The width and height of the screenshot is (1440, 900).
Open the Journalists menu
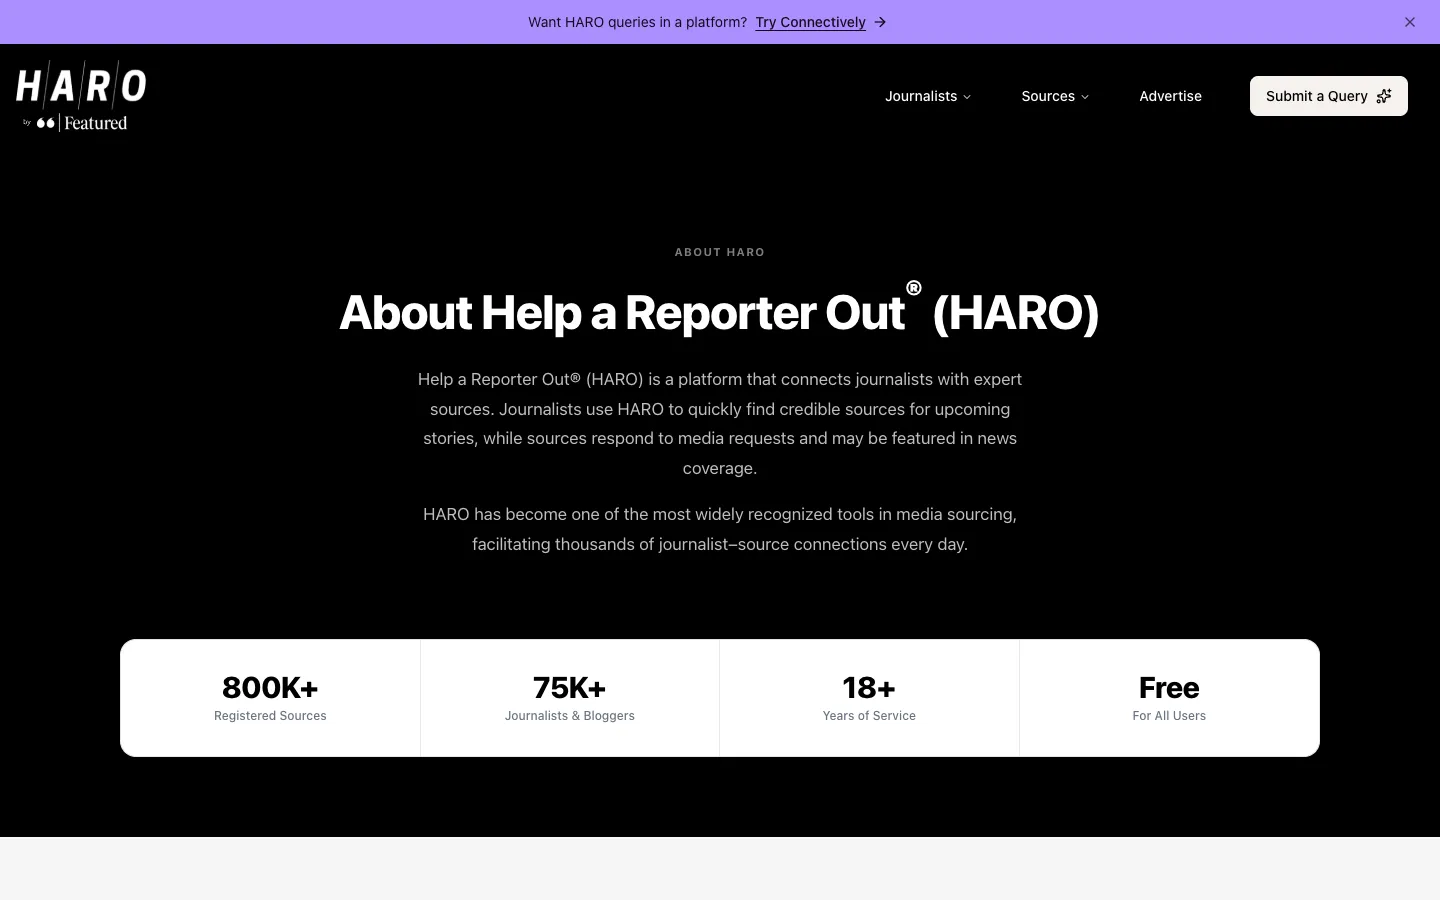[x=928, y=96]
